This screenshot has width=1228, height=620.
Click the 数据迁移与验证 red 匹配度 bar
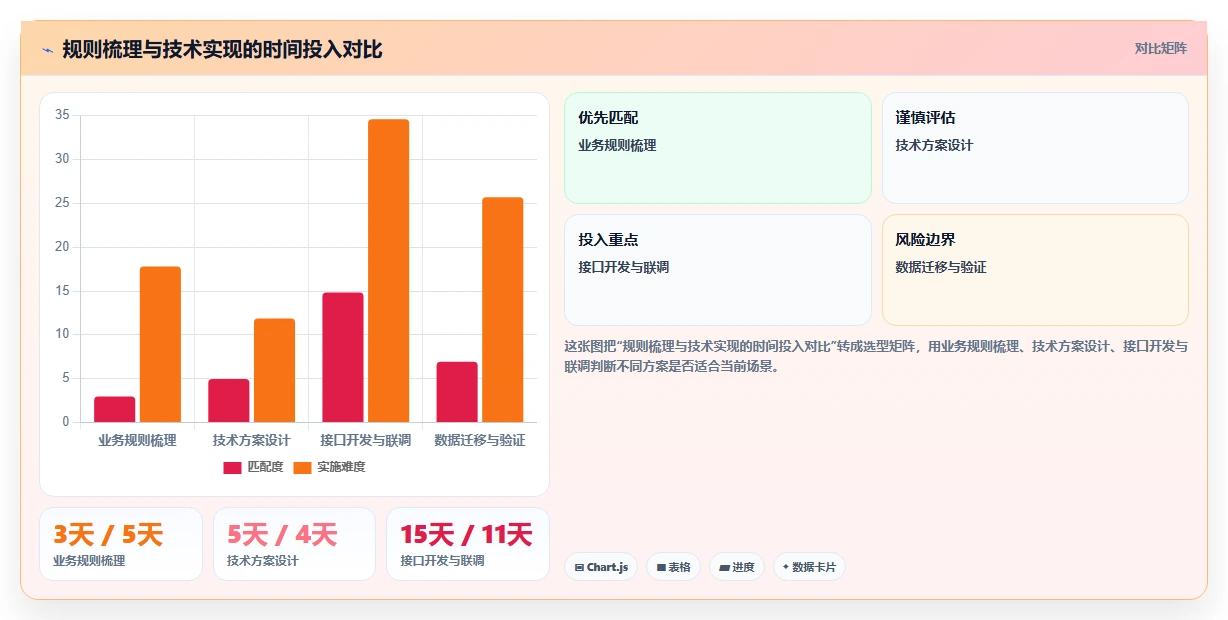(x=457, y=392)
